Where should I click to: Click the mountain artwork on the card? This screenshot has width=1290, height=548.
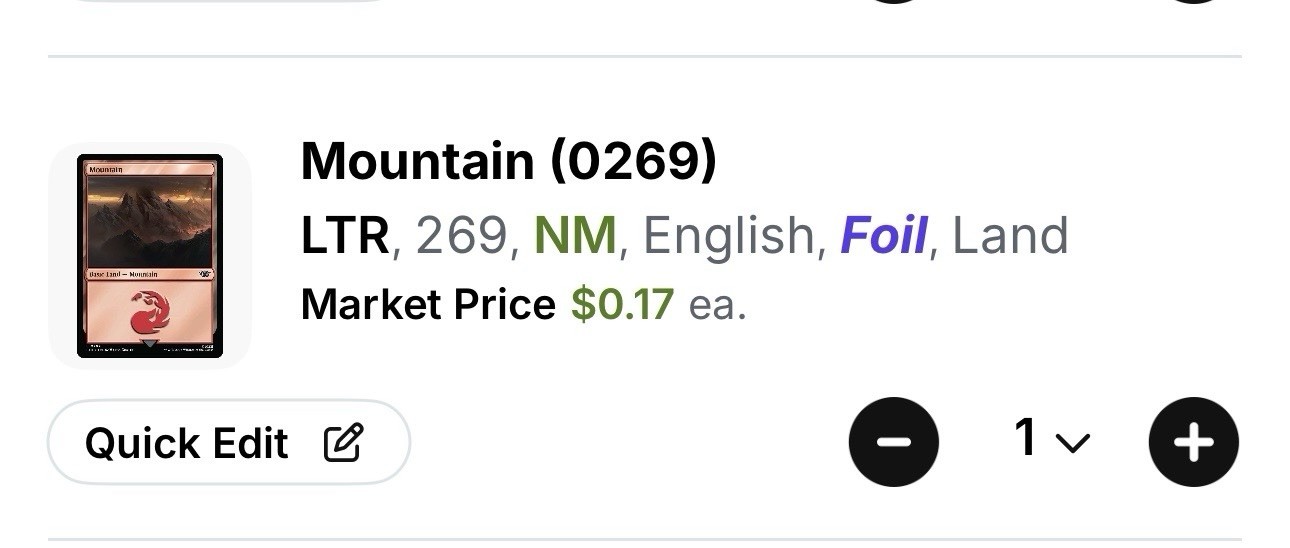[x=150, y=222]
